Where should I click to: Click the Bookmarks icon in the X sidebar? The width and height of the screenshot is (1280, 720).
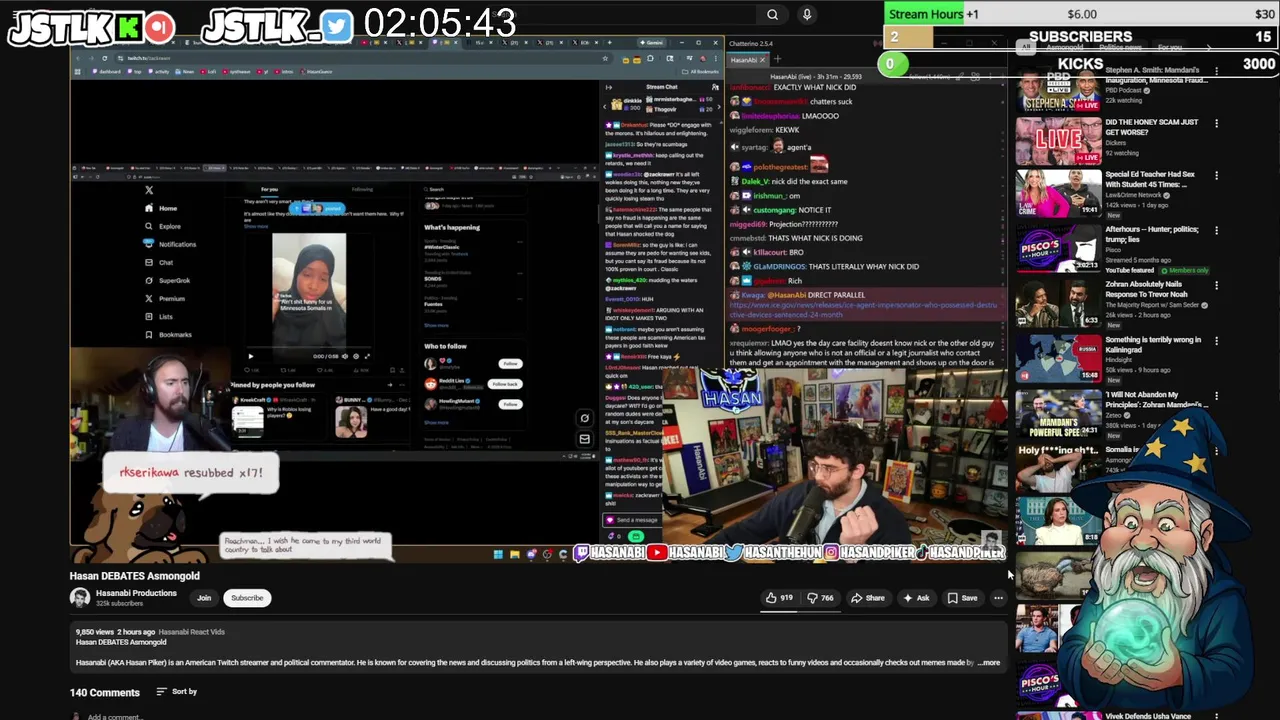click(x=149, y=334)
